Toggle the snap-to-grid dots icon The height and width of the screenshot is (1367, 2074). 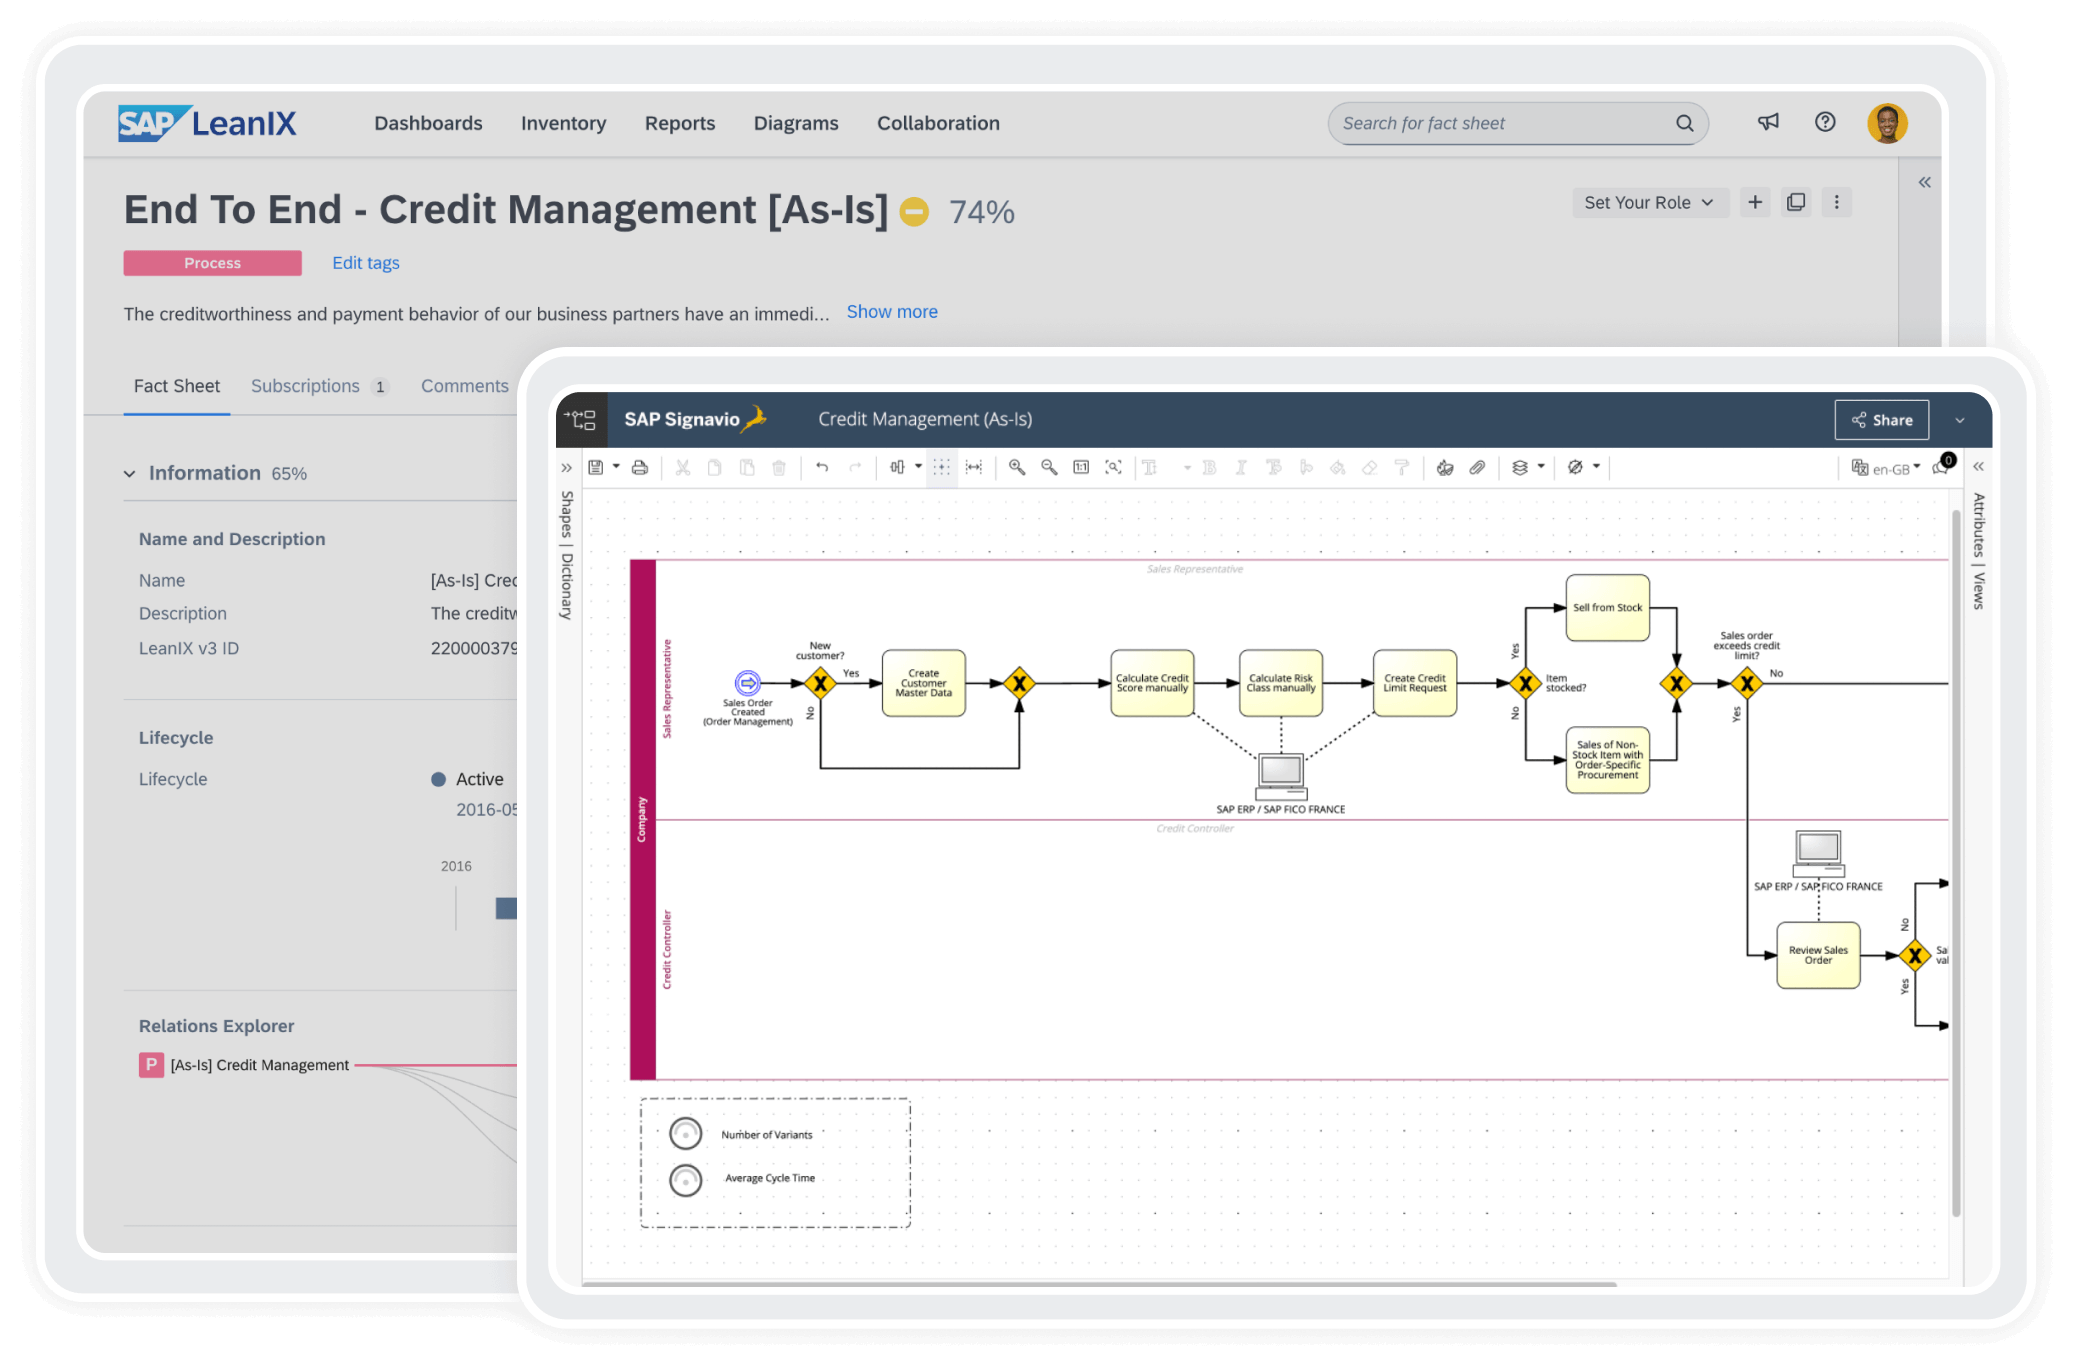click(942, 467)
